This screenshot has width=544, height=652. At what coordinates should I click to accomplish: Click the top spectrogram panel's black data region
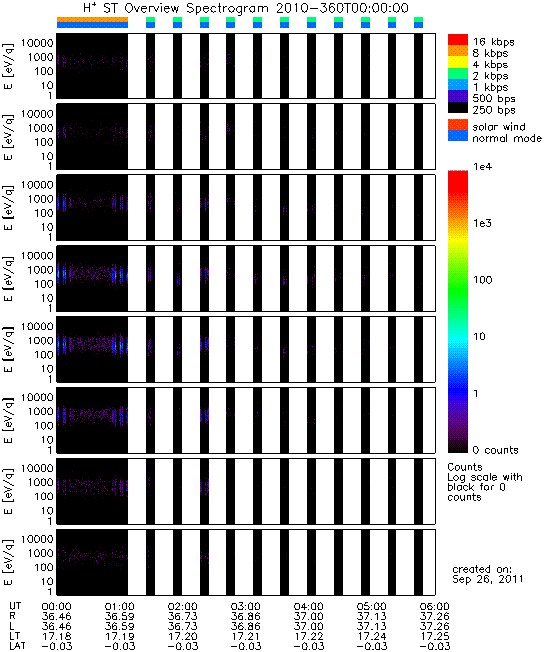click(92, 66)
